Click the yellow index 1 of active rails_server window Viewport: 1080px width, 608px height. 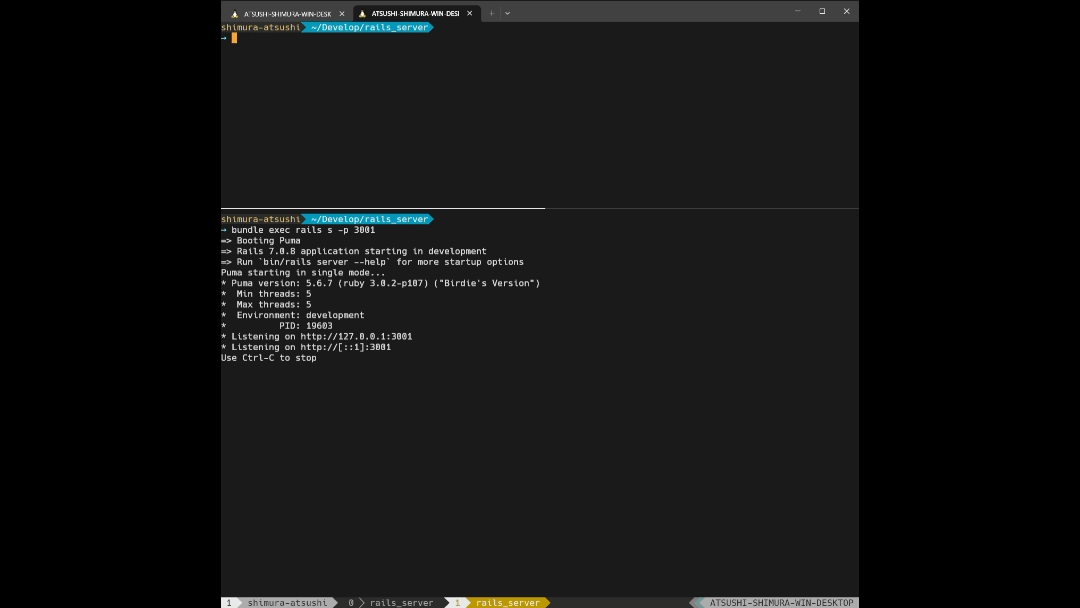tap(457, 602)
